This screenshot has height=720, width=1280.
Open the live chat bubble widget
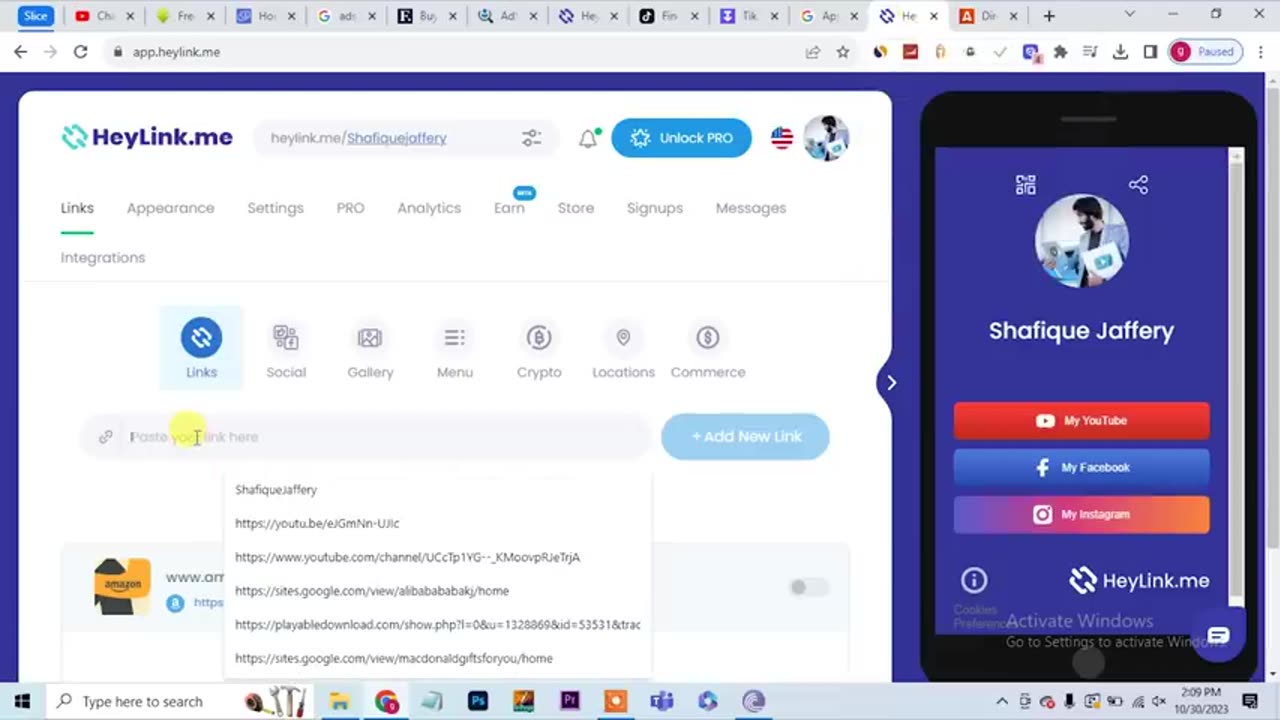tap(1218, 636)
